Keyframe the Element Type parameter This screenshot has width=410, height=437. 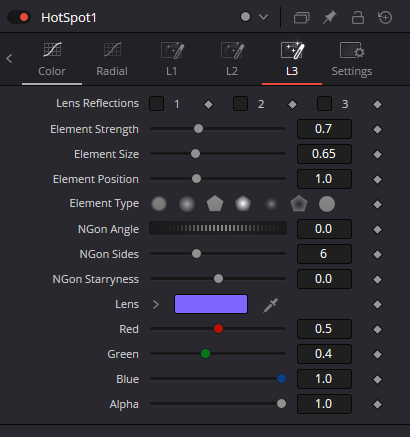tap(377, 204)
